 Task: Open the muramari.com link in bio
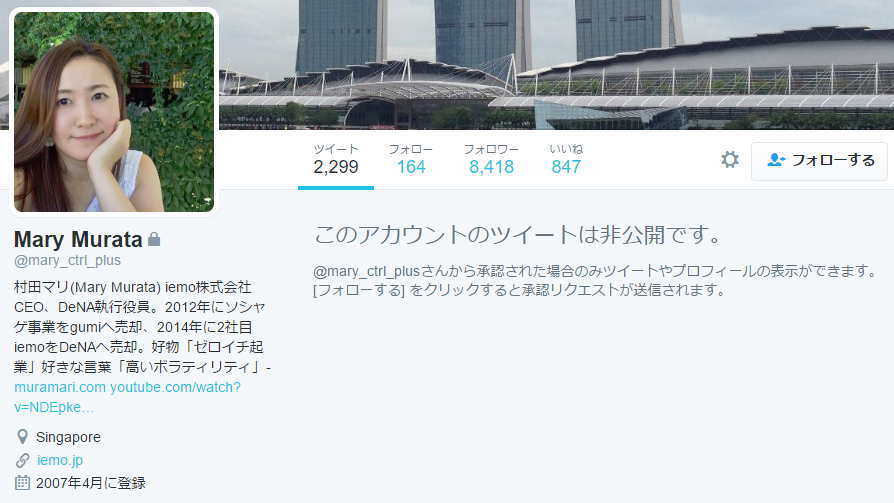[x=60, y=387]
